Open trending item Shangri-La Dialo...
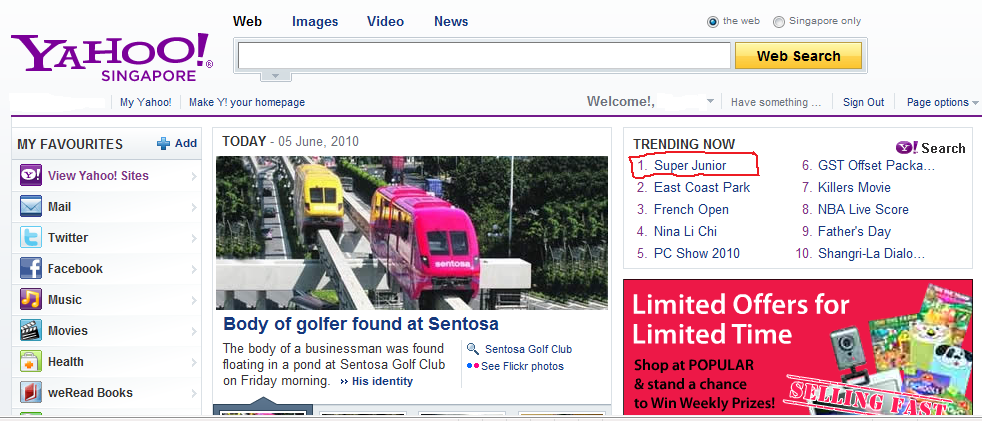Image resolution: width=982 pixels, height=421 pixels. [871, 253]
